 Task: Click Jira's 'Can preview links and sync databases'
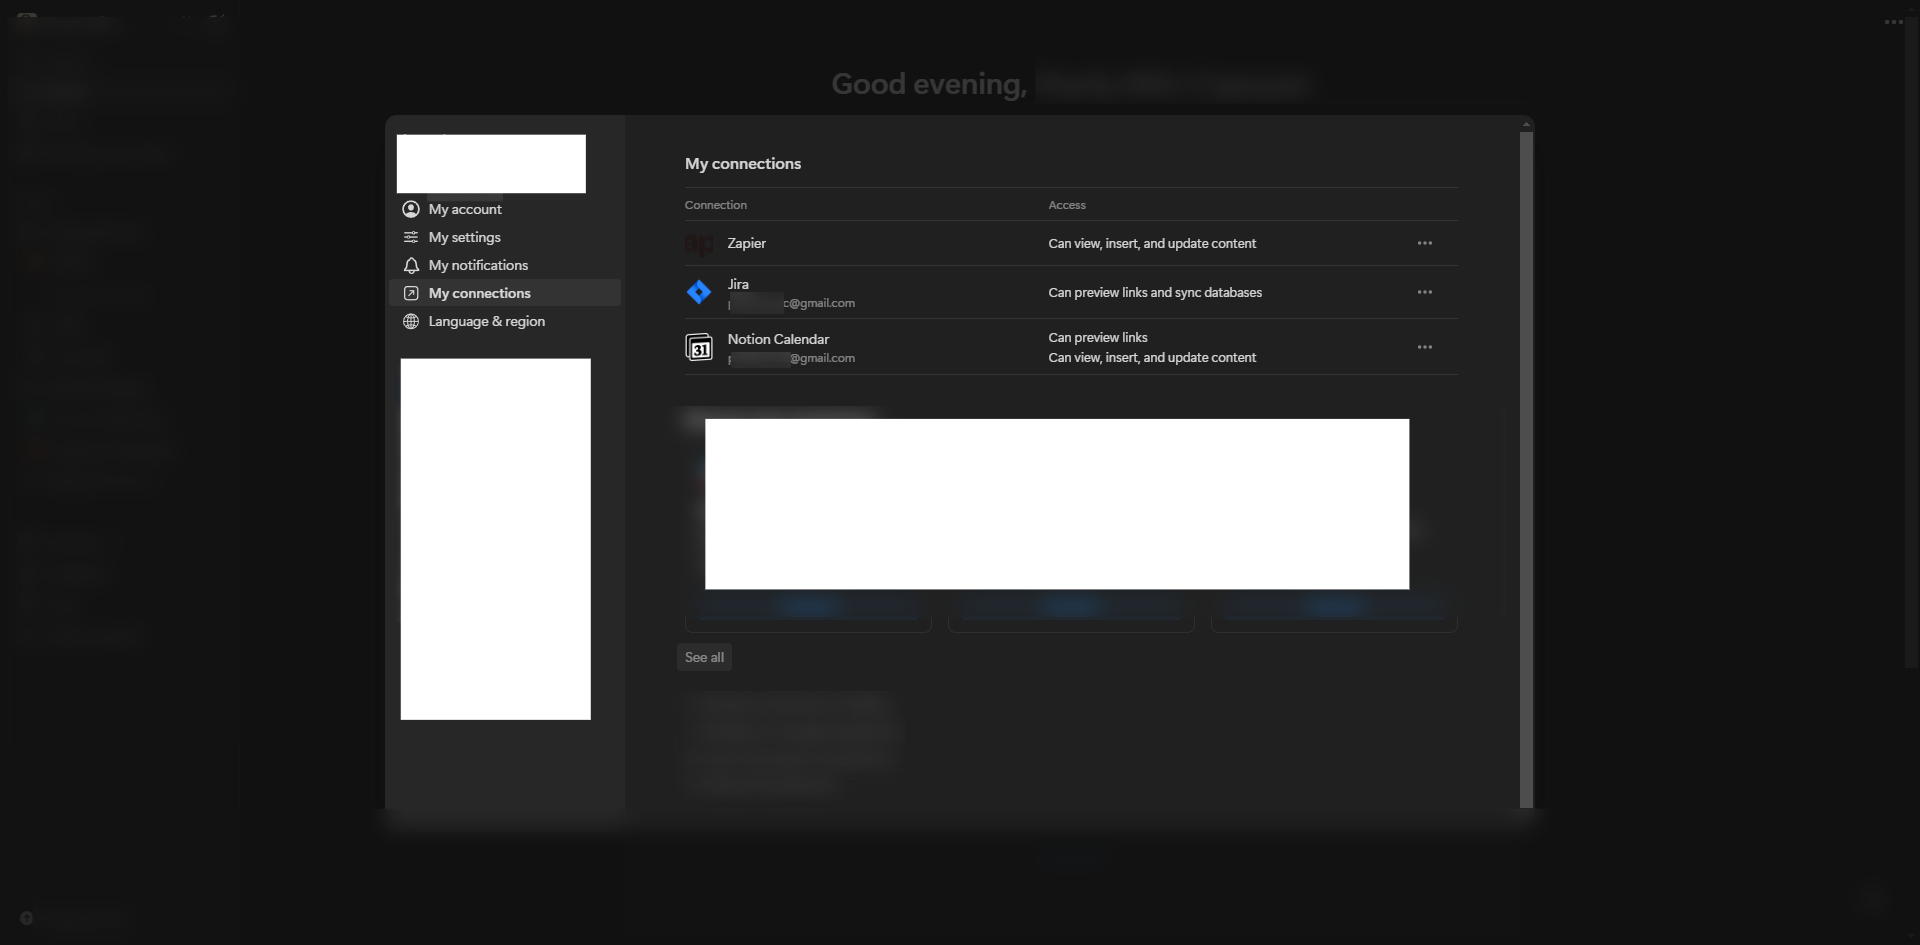1155,292
